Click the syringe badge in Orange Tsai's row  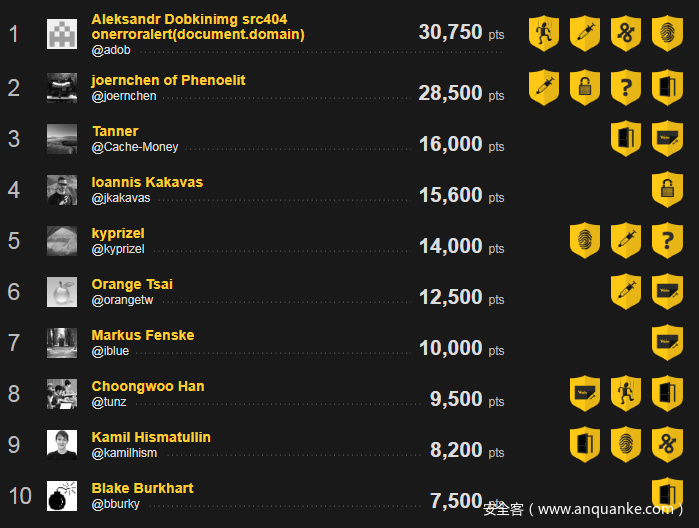point(626,291)
